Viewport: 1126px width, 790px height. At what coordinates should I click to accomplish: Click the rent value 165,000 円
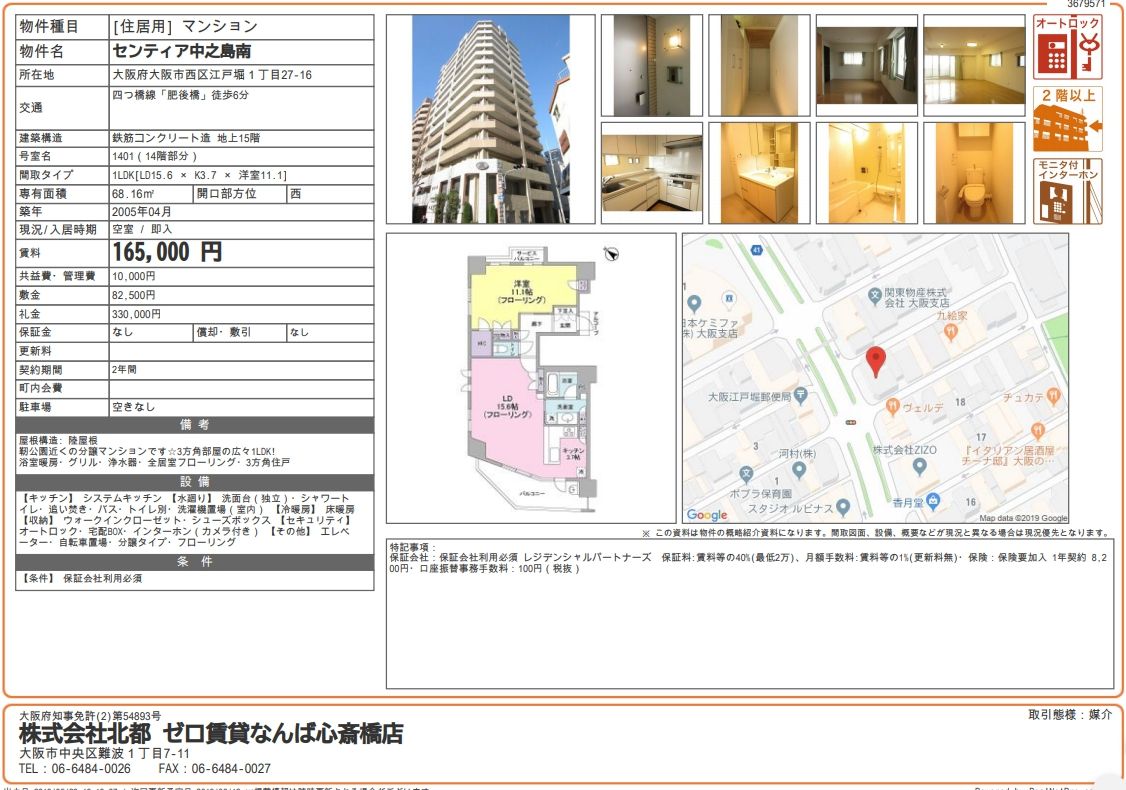tap(167, 252)
